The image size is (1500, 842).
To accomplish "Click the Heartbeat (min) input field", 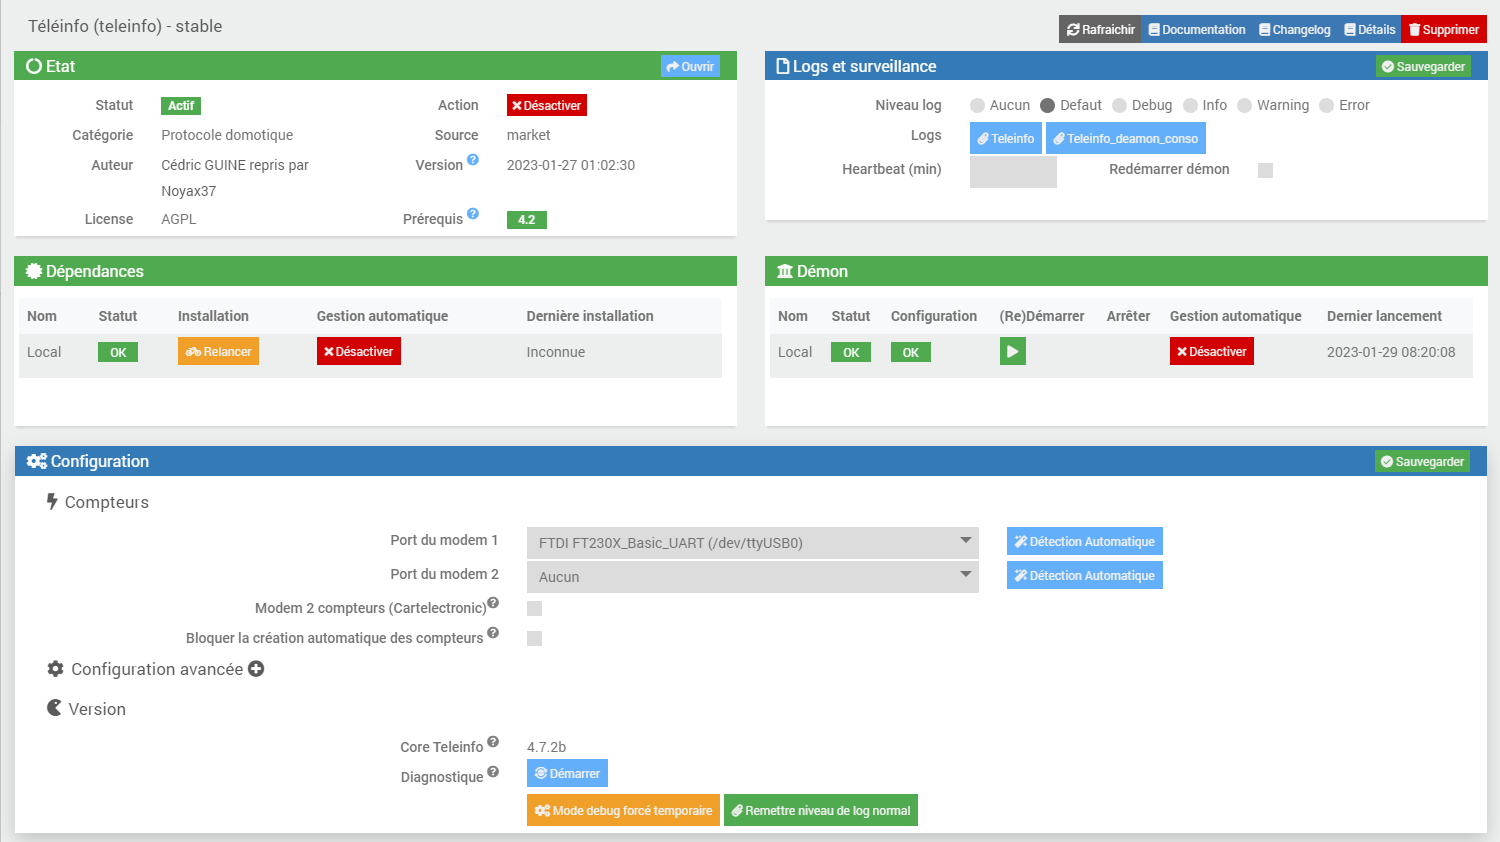I will 1013,172.
